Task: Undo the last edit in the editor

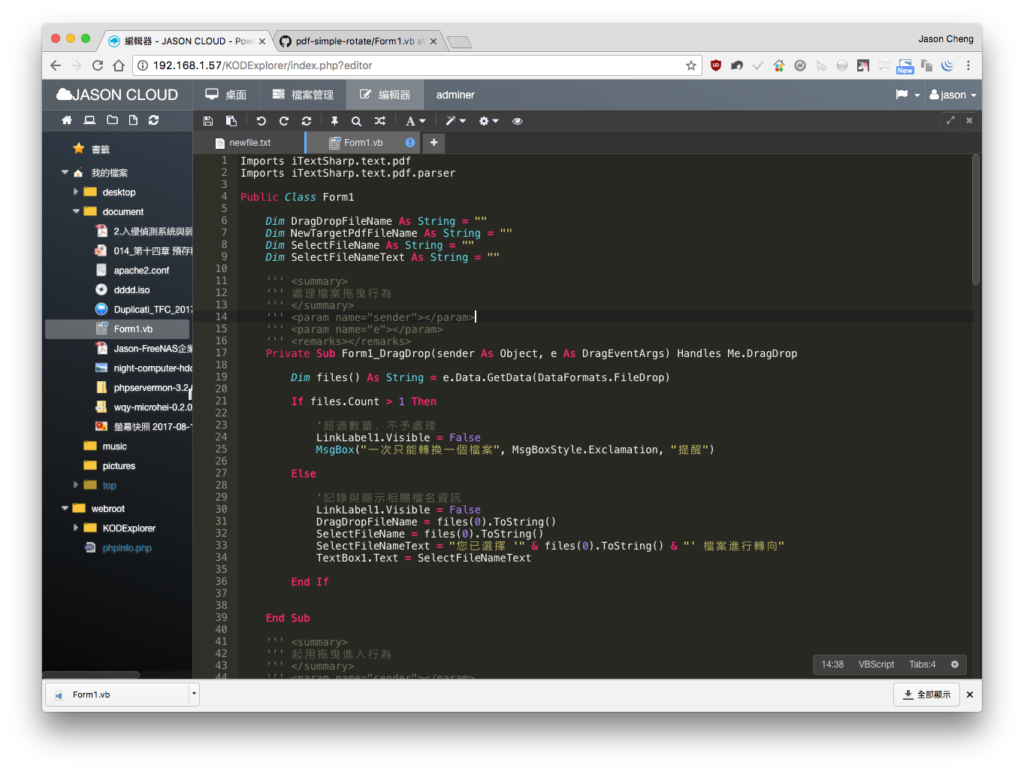Action: 261,121
